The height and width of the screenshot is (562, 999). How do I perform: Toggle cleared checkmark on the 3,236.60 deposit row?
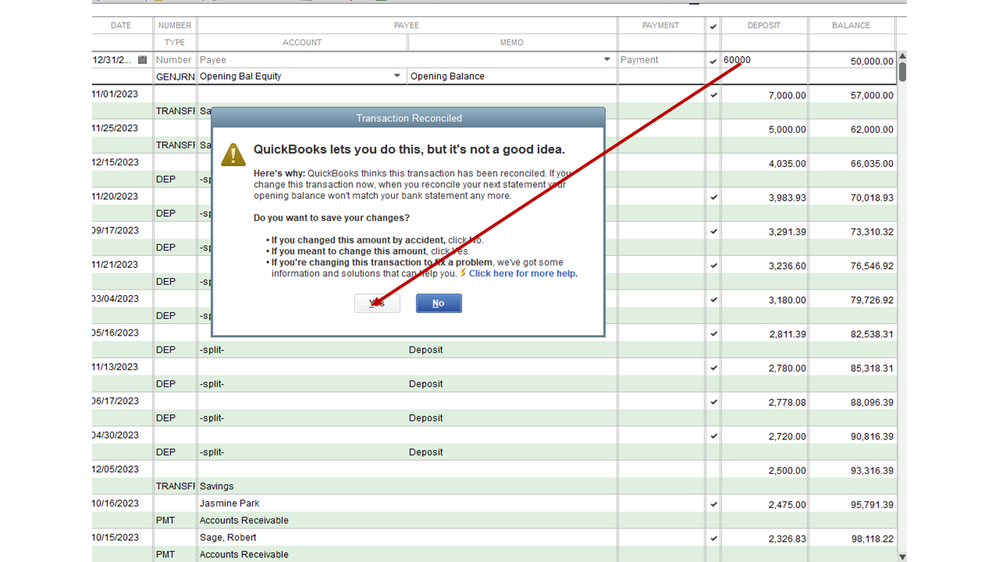point(714,266)
